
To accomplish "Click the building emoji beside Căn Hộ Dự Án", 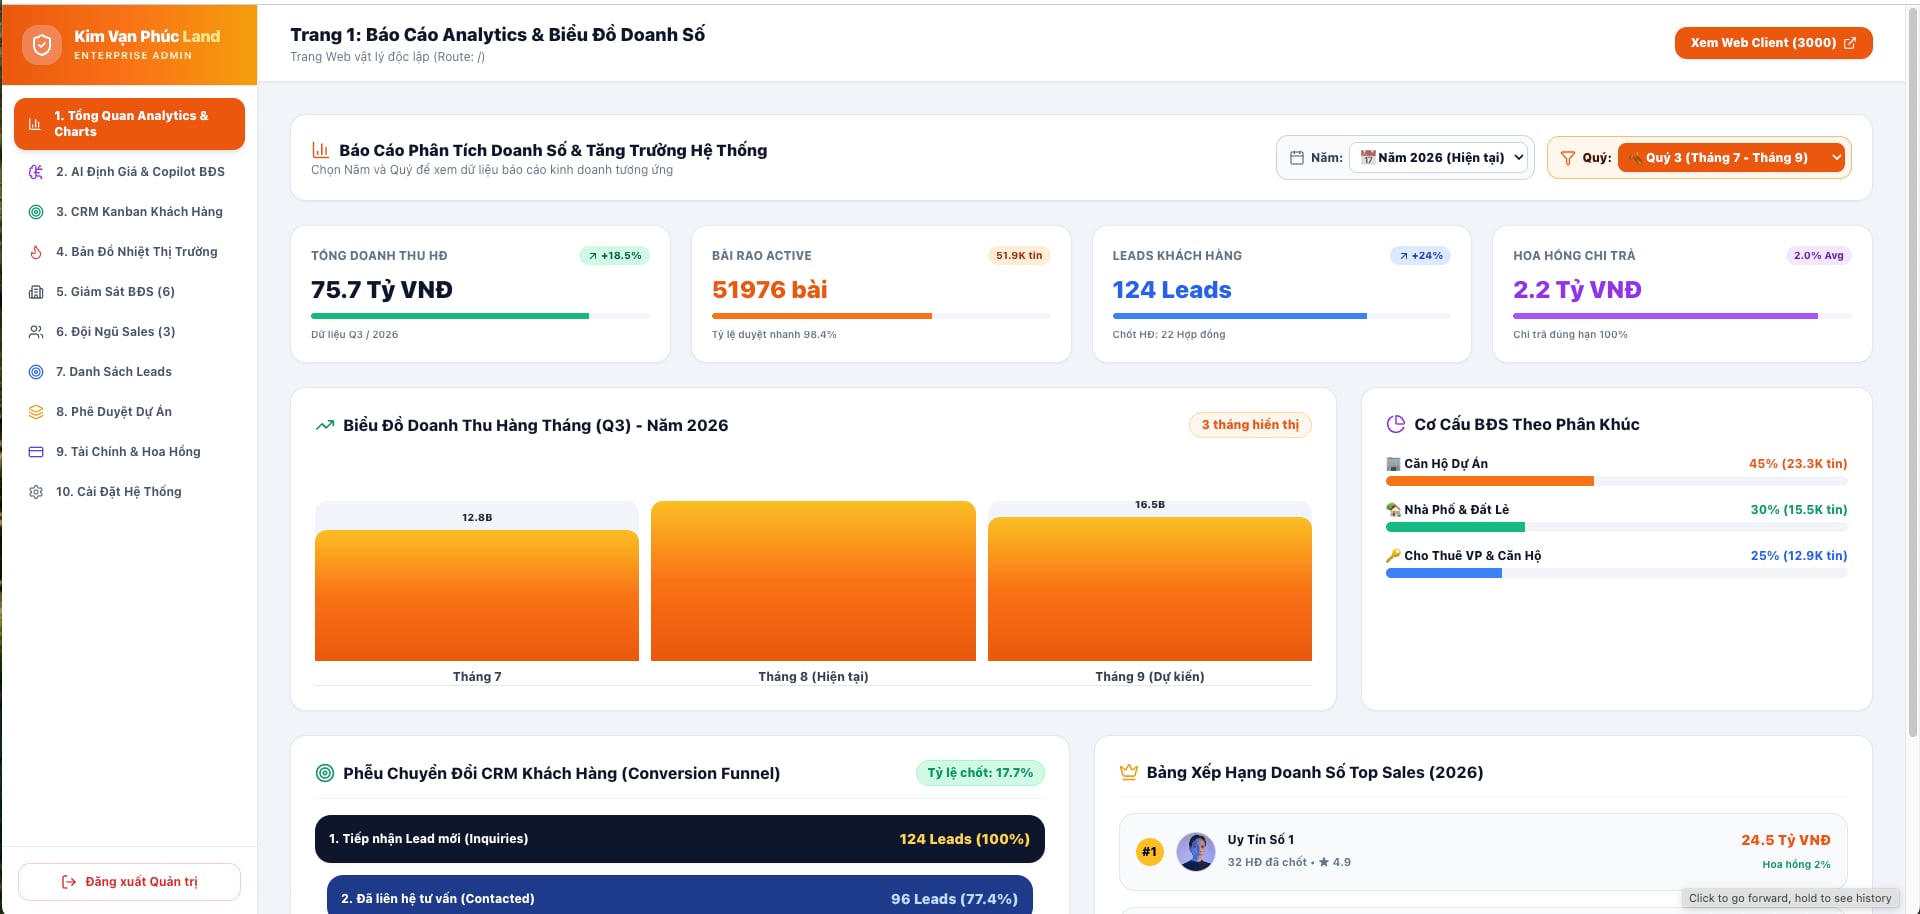I will coord(1394,464).
